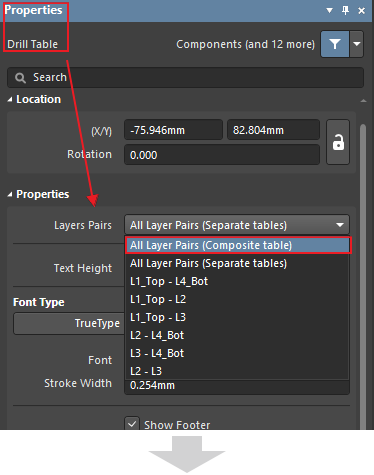Click the Search field in Properties panel
The image size is (374, 475).
(x=185, y=78)
